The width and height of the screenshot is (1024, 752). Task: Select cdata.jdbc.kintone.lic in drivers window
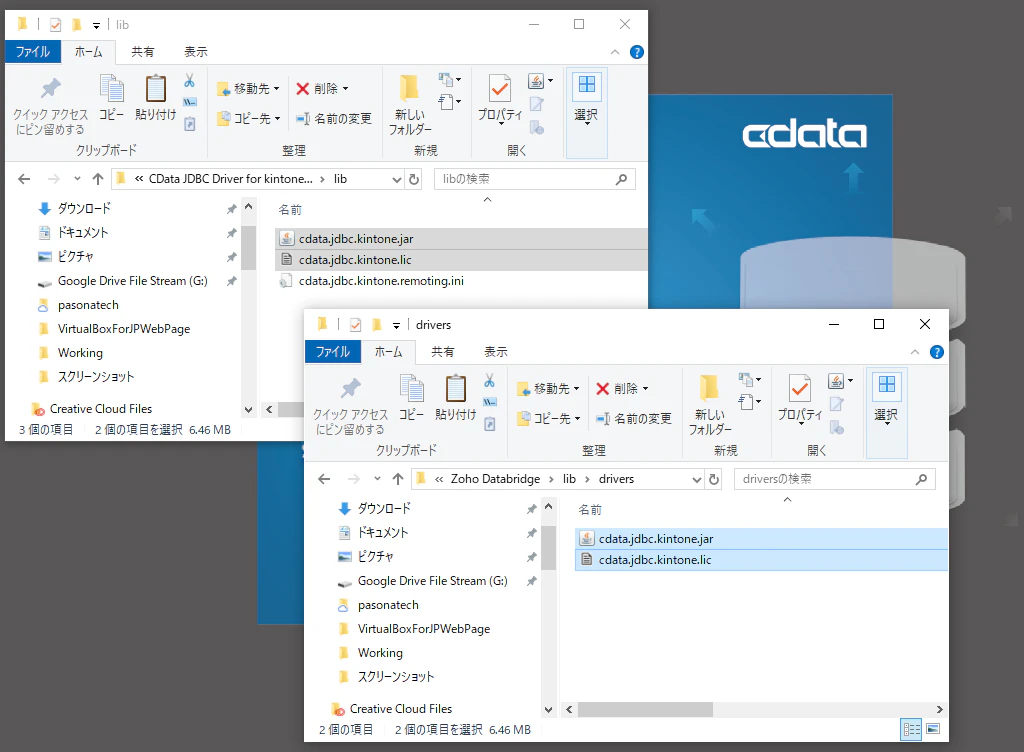[761, 560]
